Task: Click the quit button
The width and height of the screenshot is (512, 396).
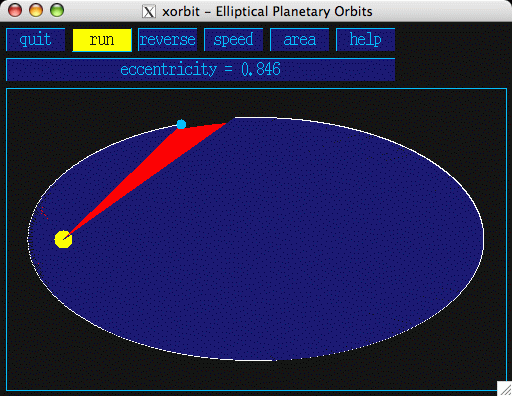Action: click(35, 40)
